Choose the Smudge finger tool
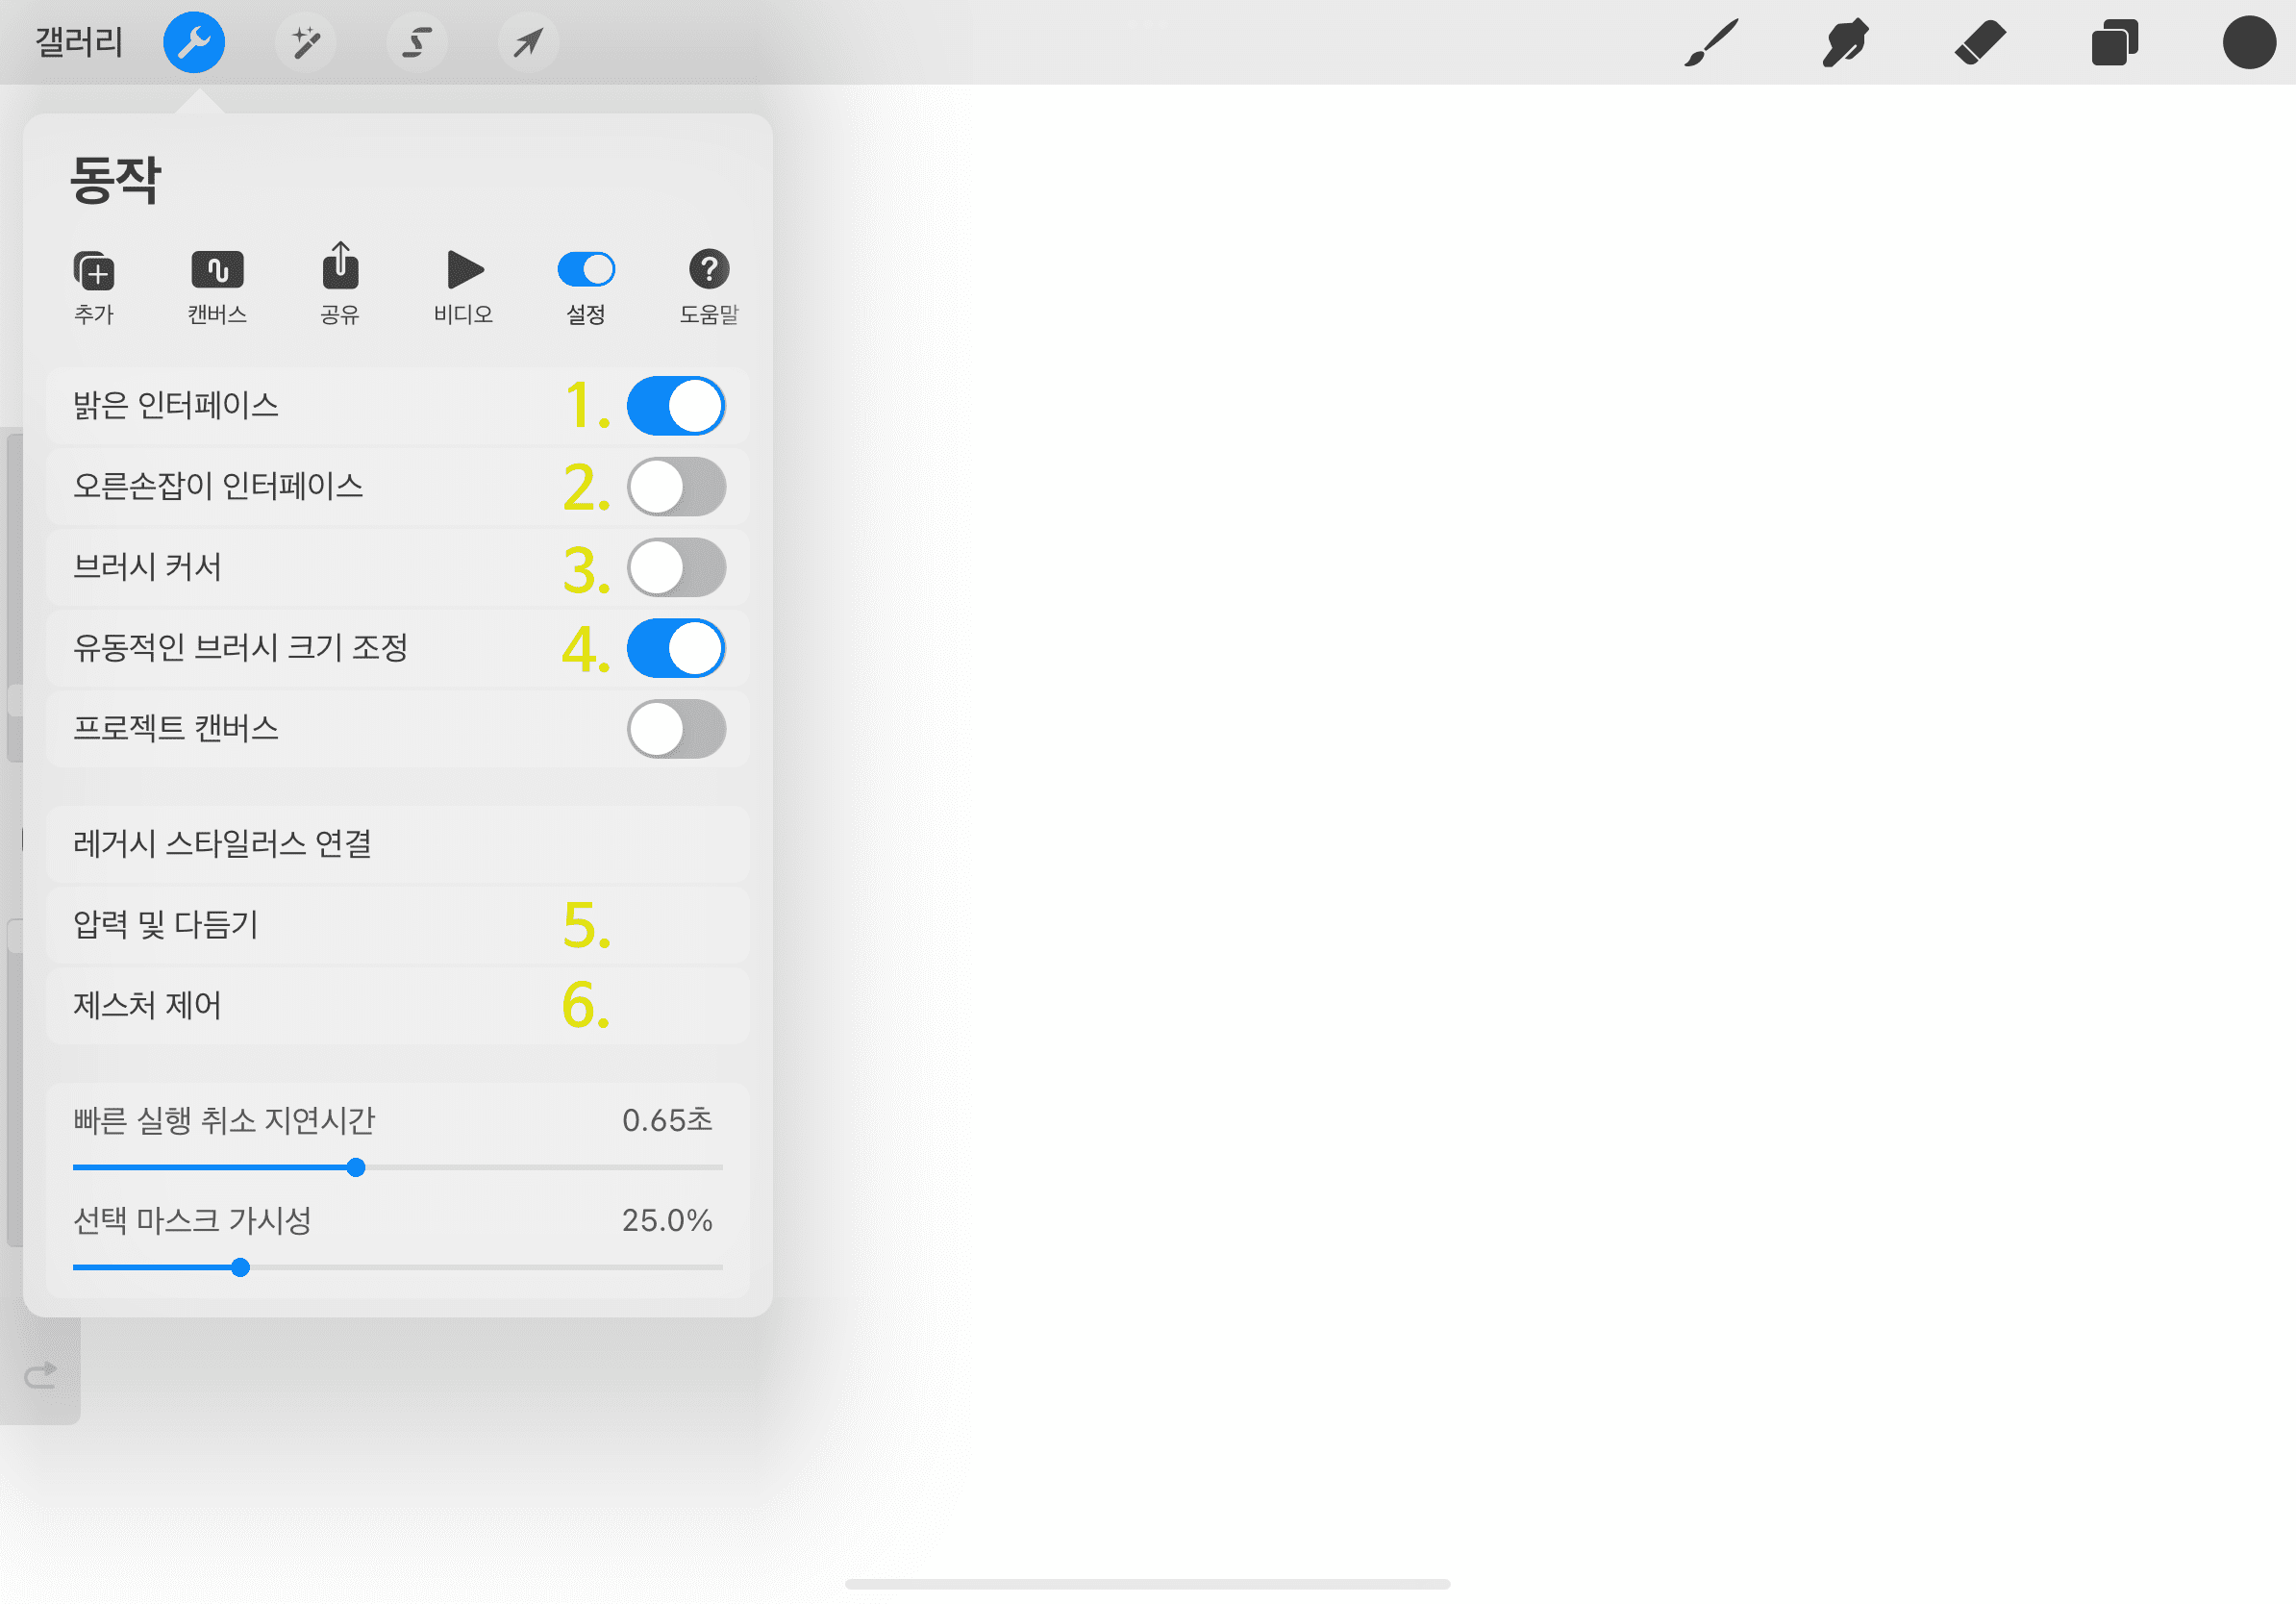Screen dimensions: 2296x1604 pyautogui.click(x=1845, y=43)
